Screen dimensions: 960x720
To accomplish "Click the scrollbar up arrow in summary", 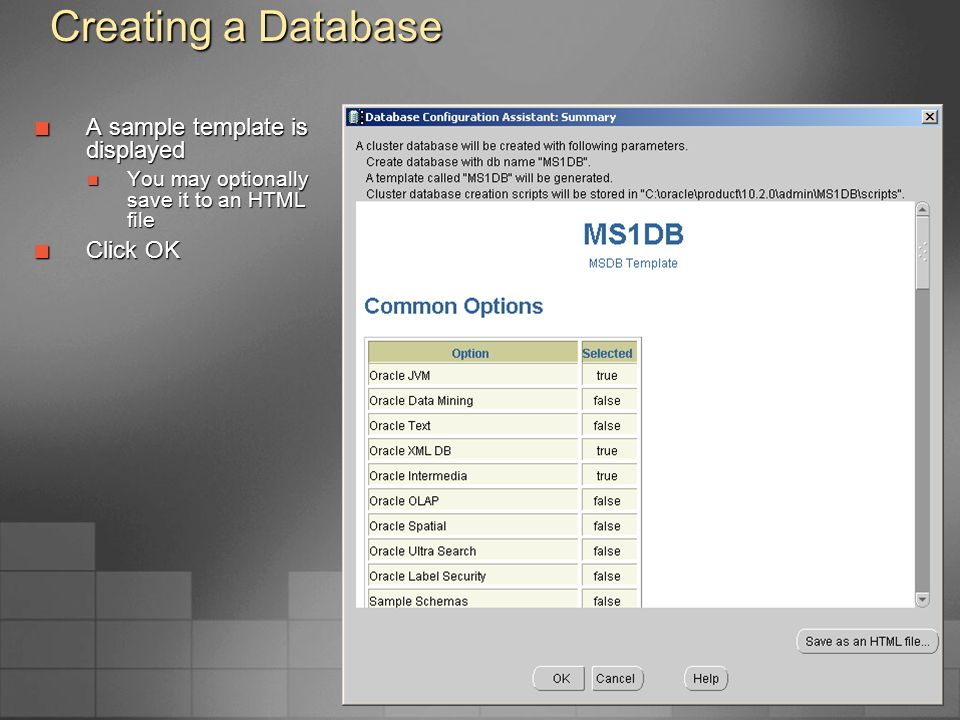I will point(922,210).
